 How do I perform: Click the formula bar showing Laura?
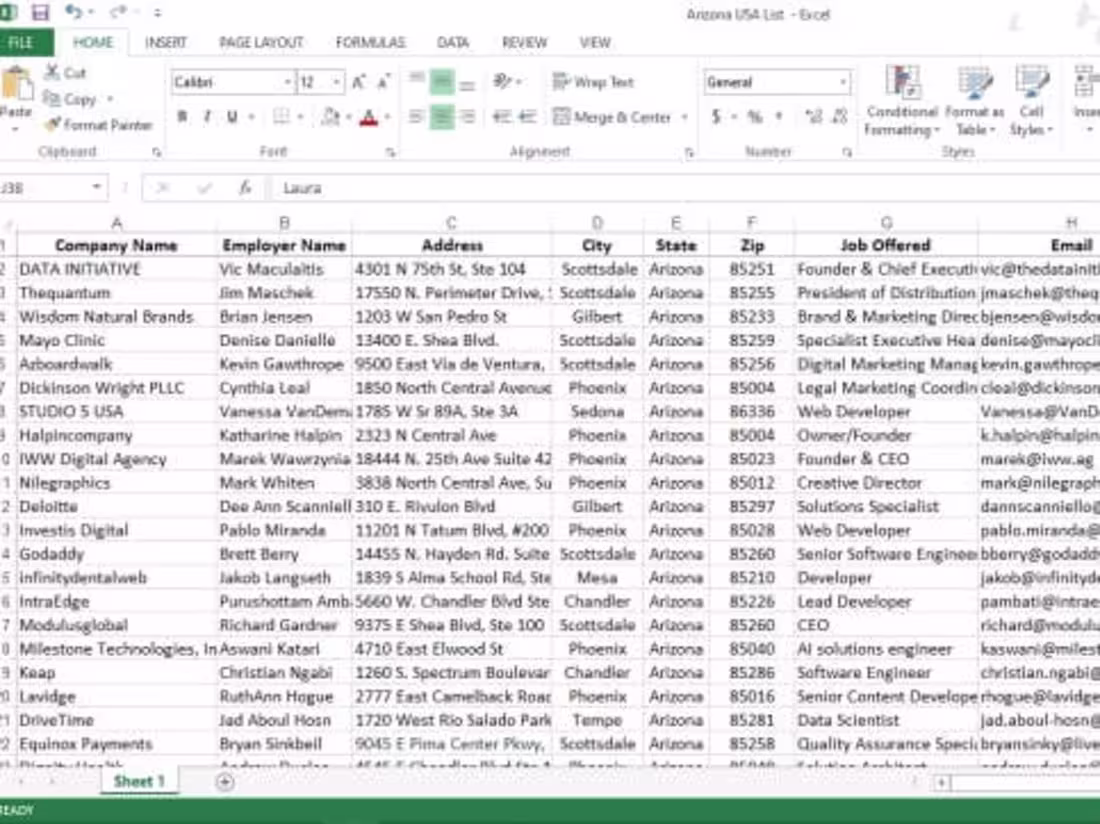click(x=684, y=188)
